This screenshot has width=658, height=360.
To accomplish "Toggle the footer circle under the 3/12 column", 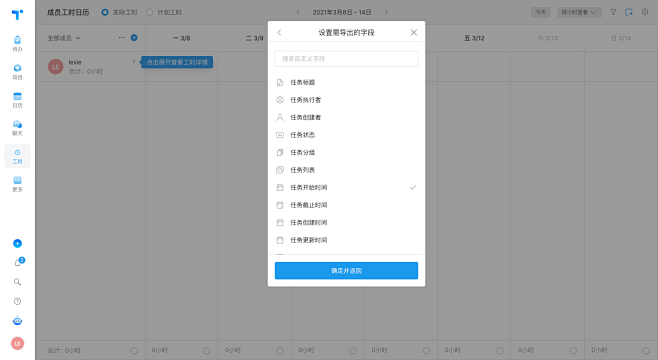I will point(499,350).
